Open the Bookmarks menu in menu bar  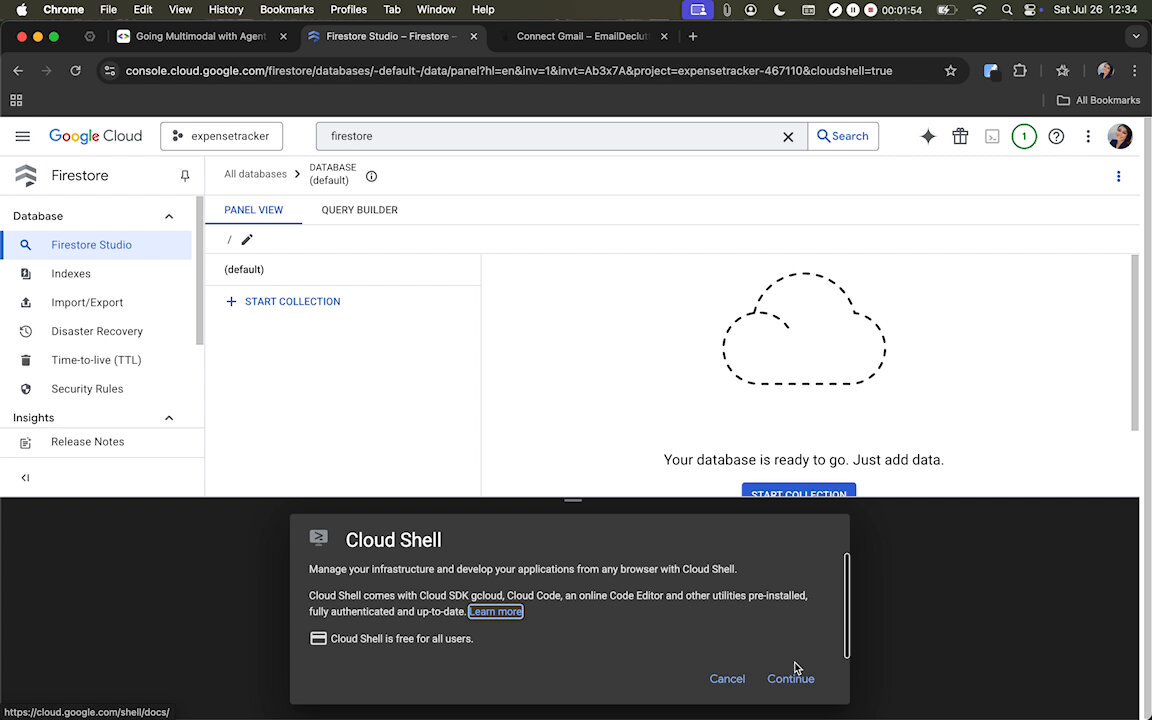287,10
